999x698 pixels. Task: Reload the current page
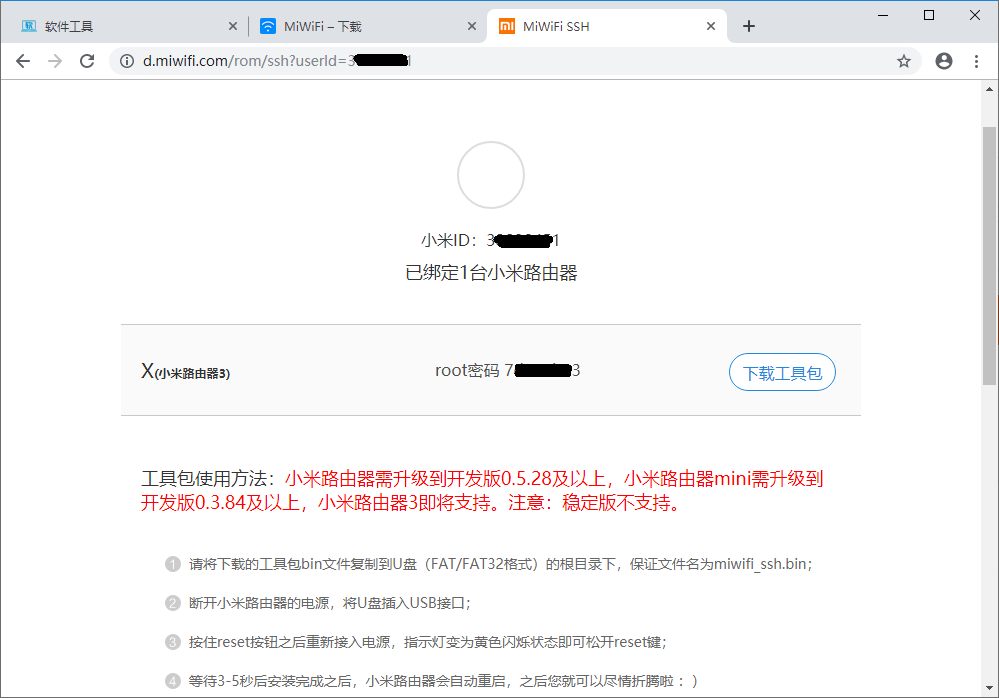[87, 61]
